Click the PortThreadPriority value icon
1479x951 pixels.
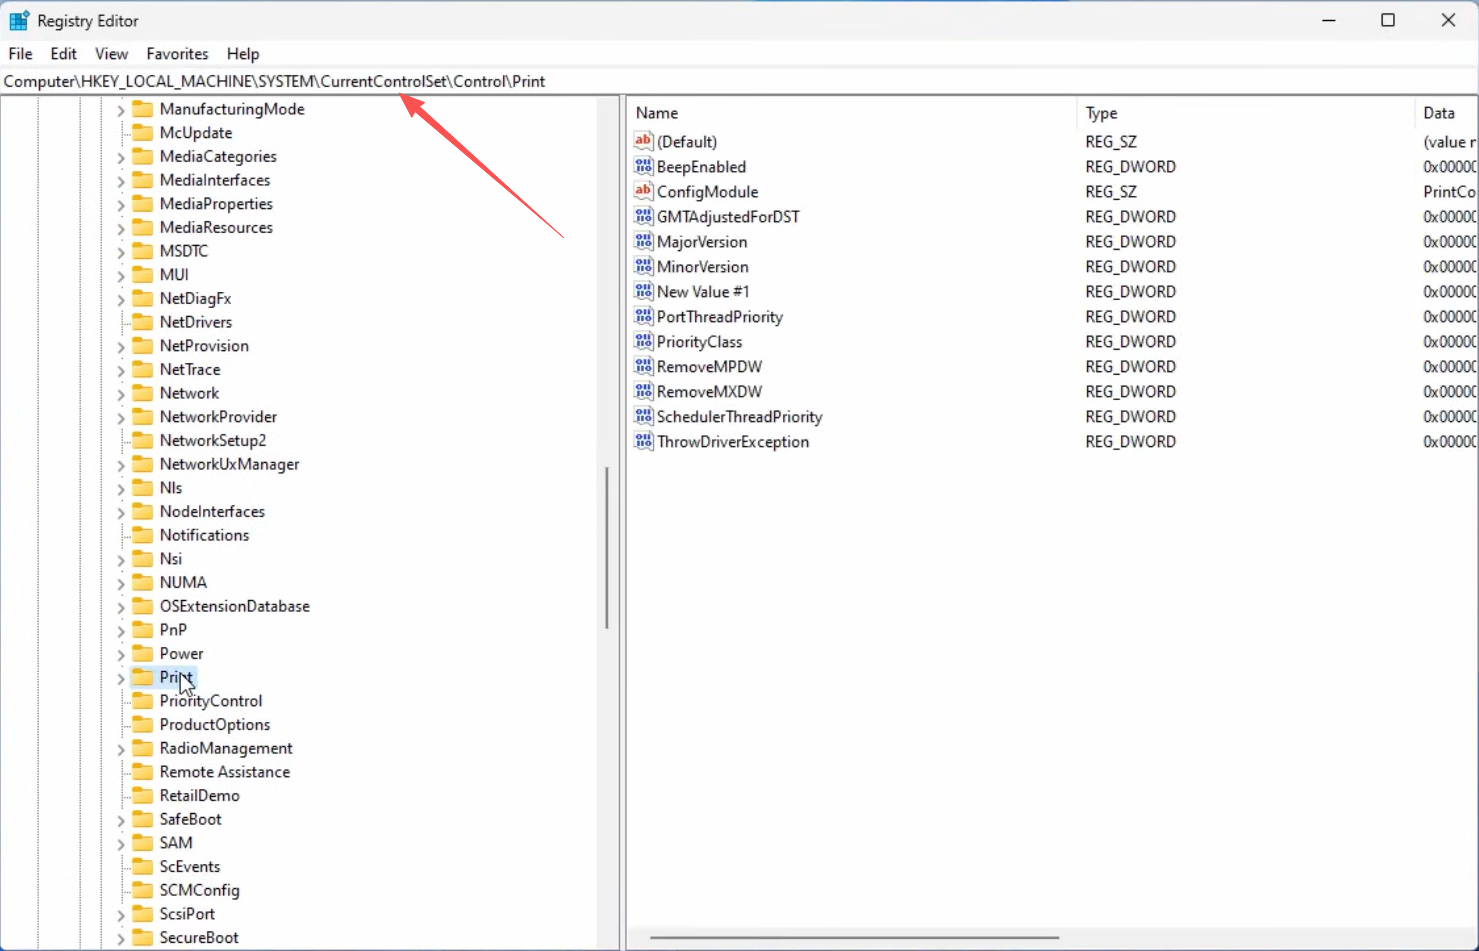tap(644, 316)
